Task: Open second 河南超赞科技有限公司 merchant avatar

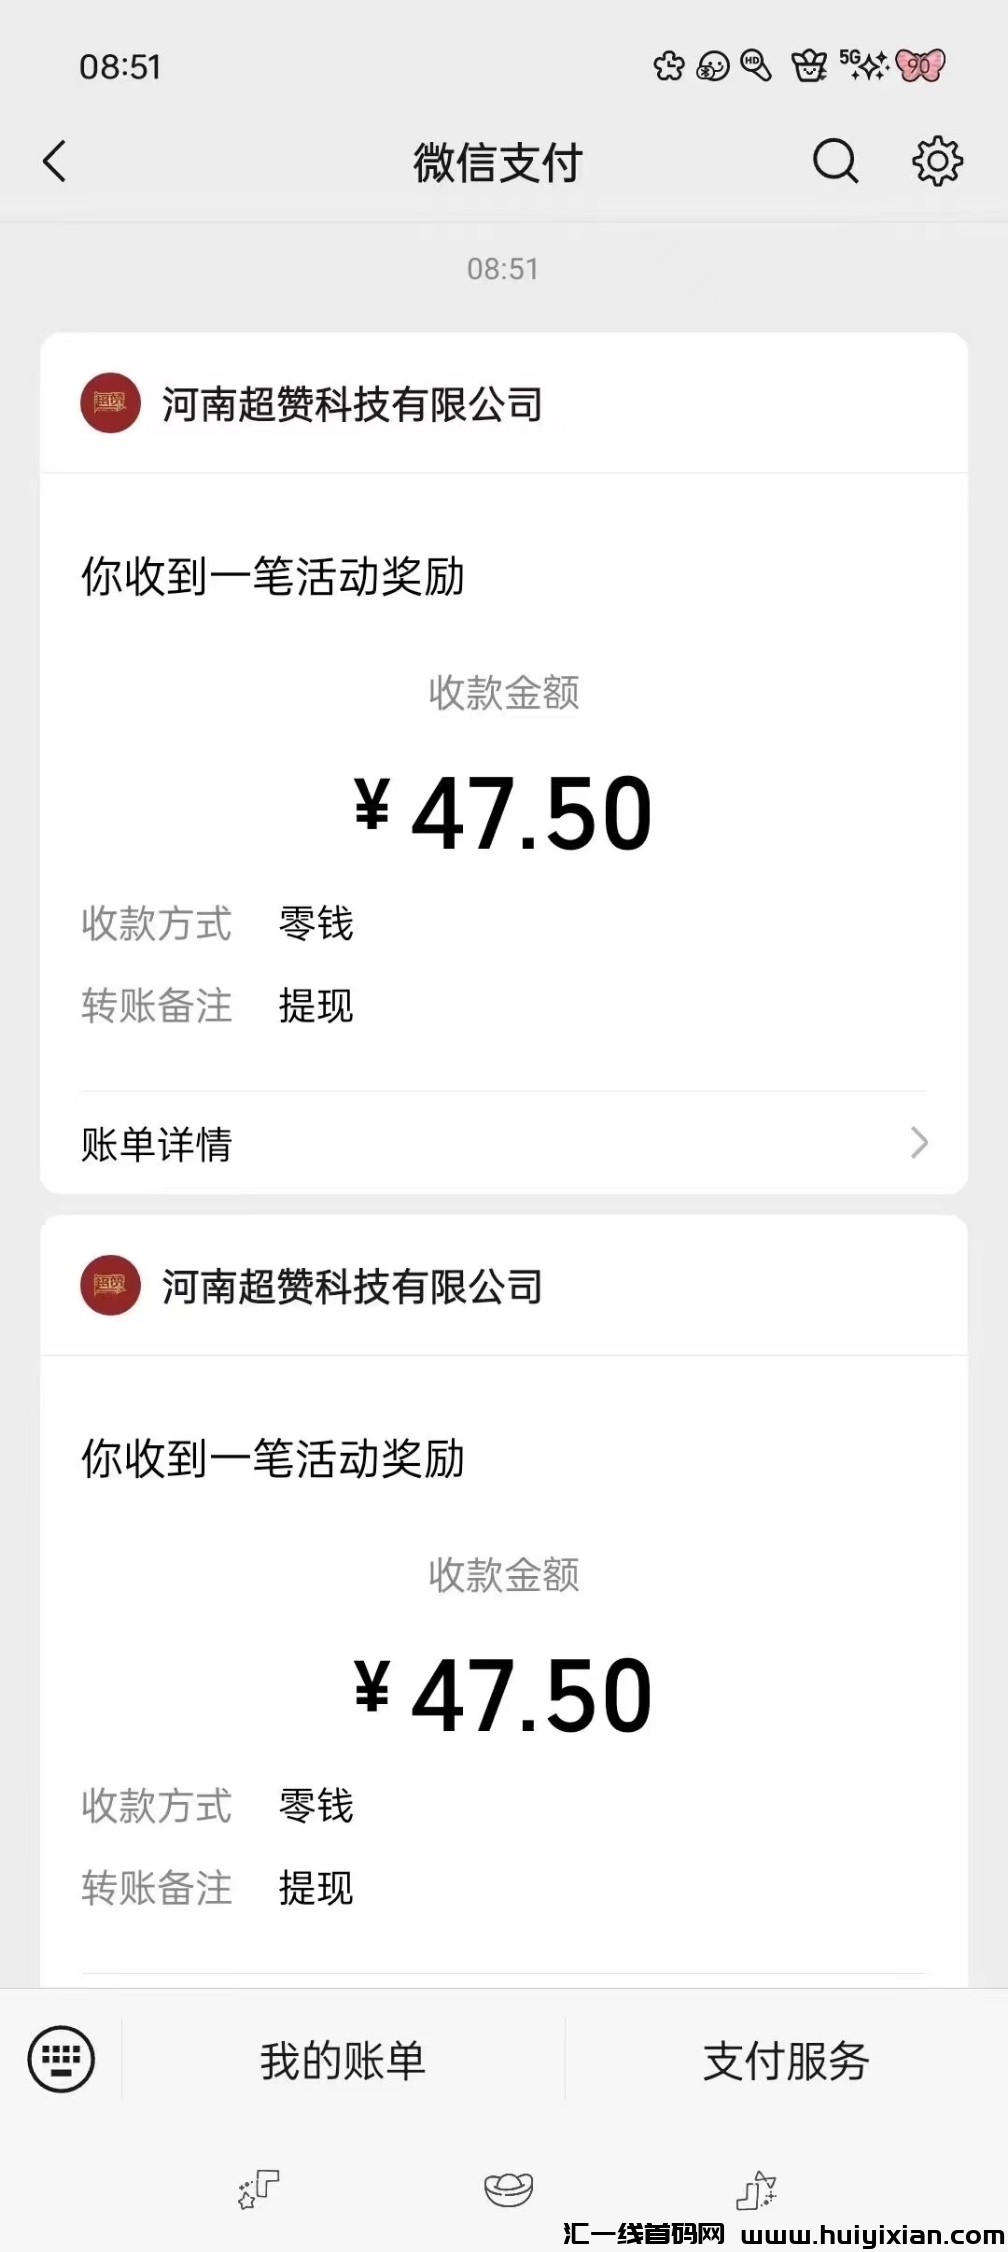Action: click(110, 1285)
